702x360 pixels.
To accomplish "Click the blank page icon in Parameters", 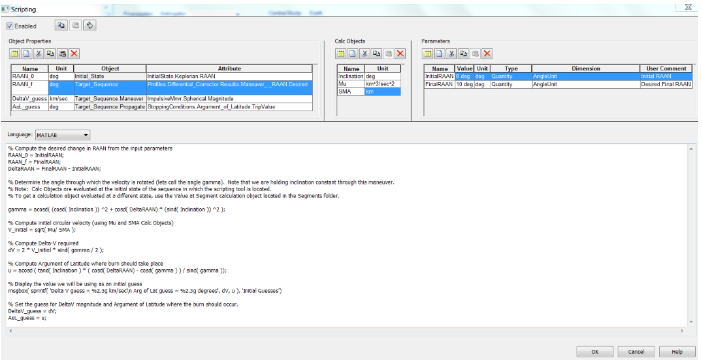I will [x=440, y=54].
